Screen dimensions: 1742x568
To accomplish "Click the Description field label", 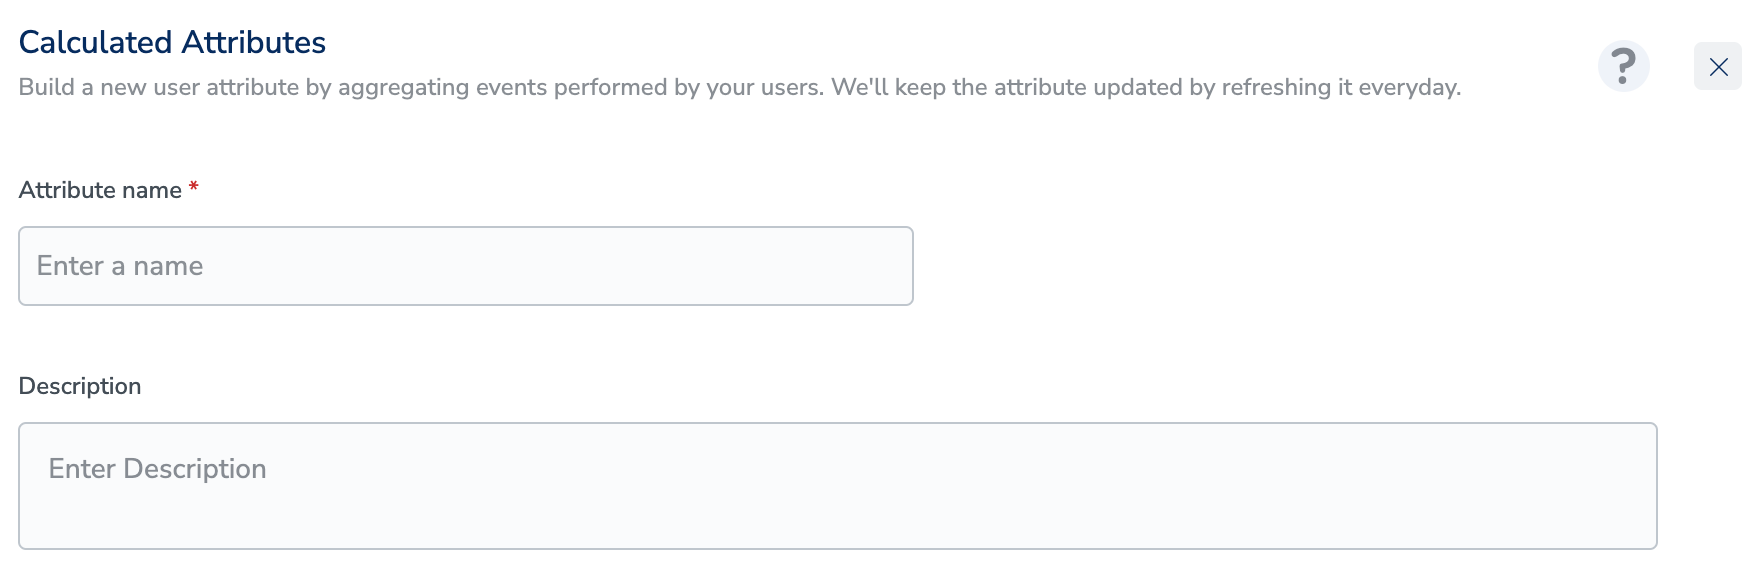I will click(80, 386).
